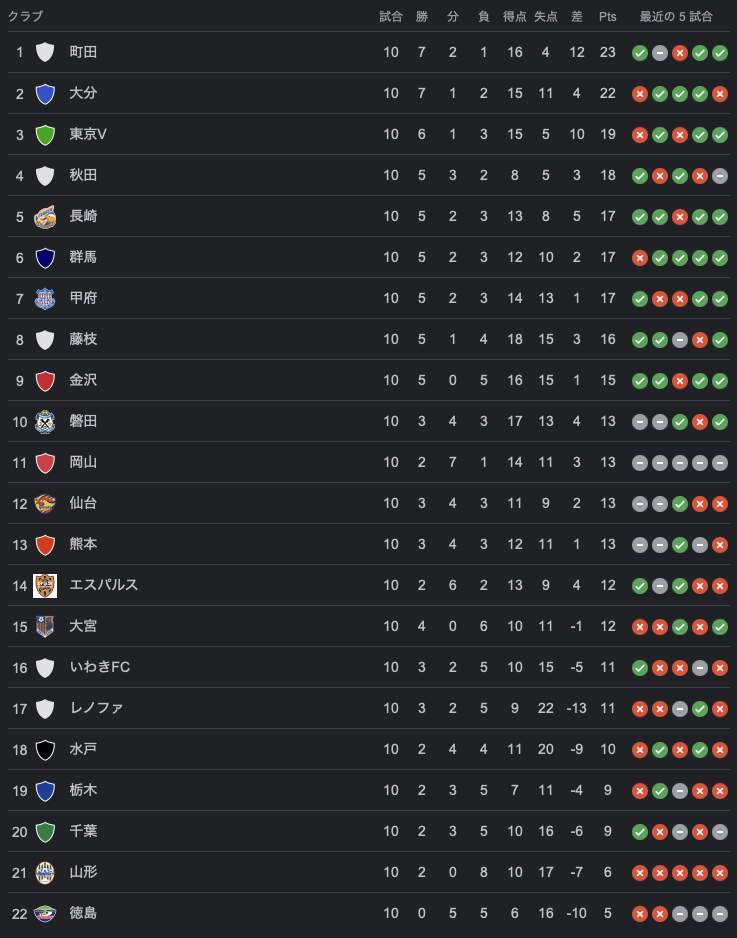Click the 最近の 5 試合 column header
Image resolution: width=737 pixels, height=938 pixels.
point(676,17)
